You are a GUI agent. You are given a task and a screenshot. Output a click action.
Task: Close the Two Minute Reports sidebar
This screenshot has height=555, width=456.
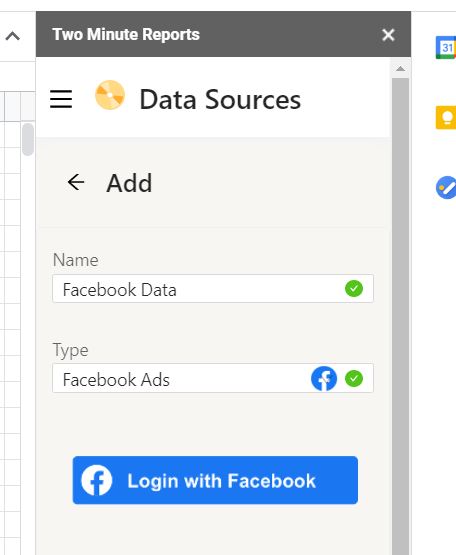point(388,35)
